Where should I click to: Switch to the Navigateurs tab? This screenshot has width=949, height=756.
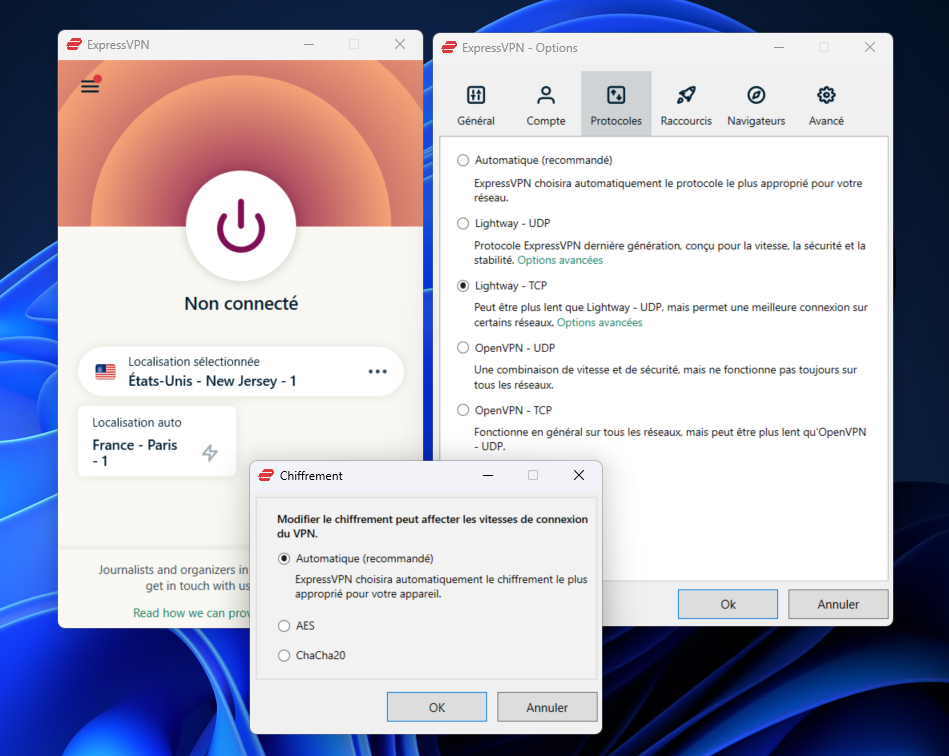click(x=756, y=104)
